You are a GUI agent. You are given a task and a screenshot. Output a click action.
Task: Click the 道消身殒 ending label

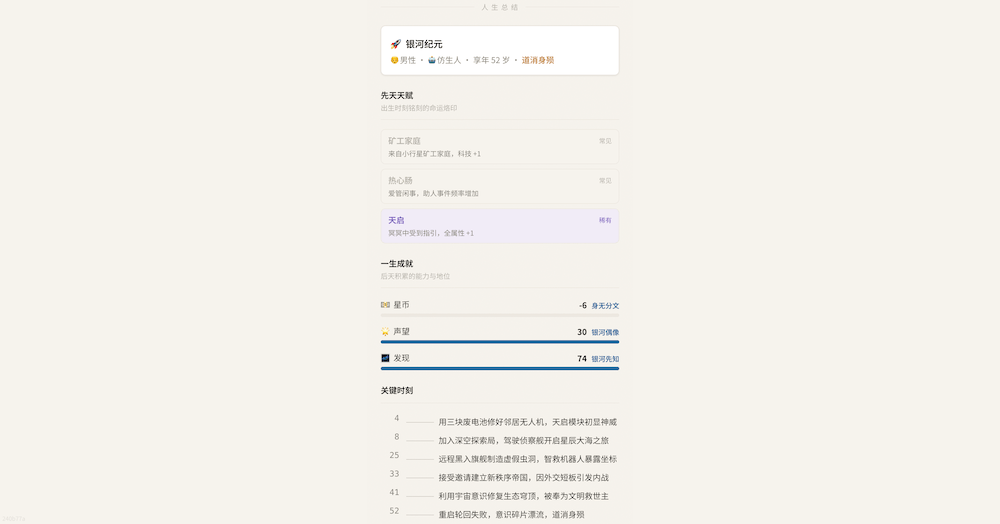click(x=538, y=60)
